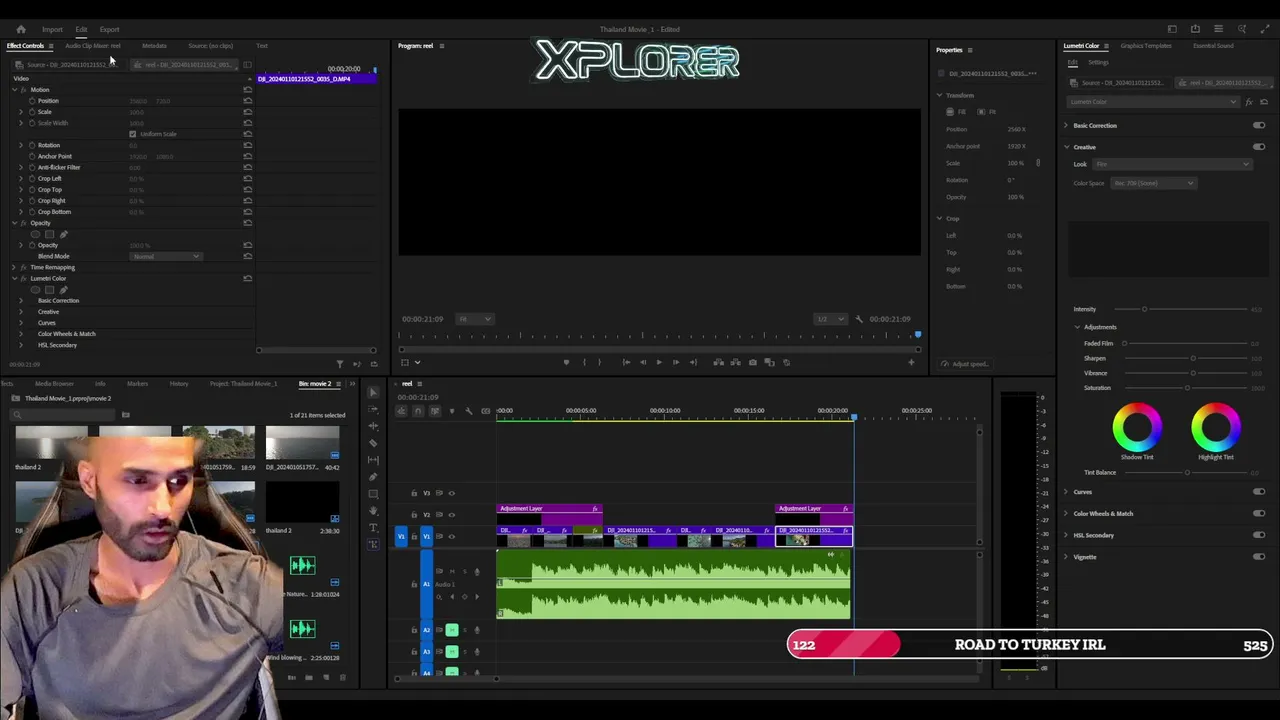1280x720 pixels.
Task: Unmute the A2 audio track
Action: click(452, 629)
